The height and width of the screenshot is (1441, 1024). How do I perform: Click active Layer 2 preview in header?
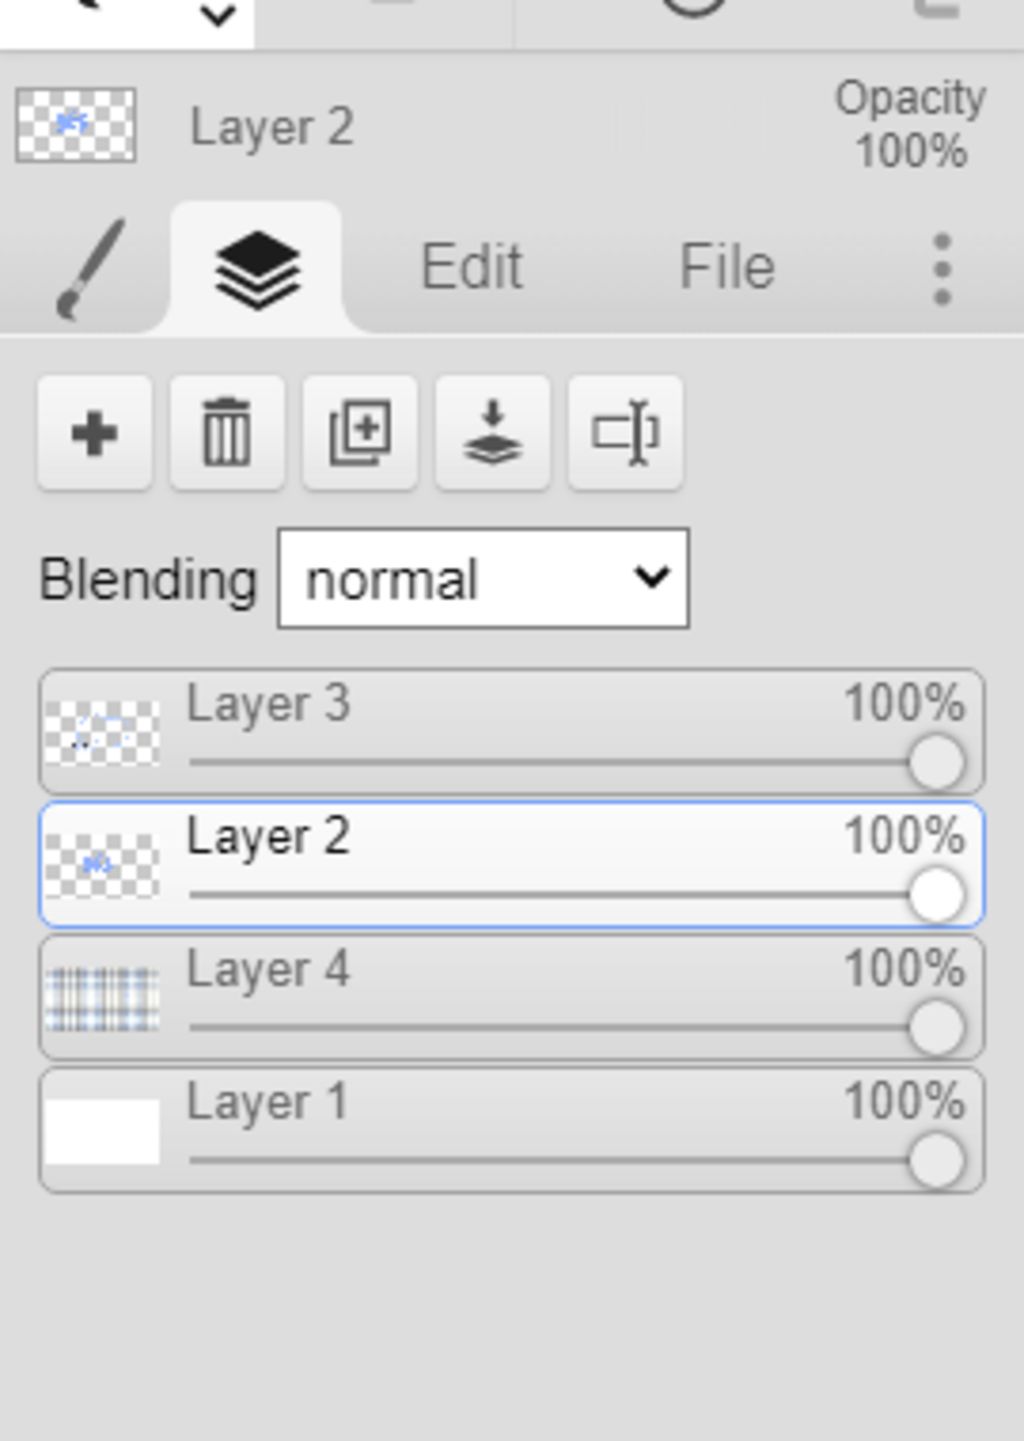76,125
